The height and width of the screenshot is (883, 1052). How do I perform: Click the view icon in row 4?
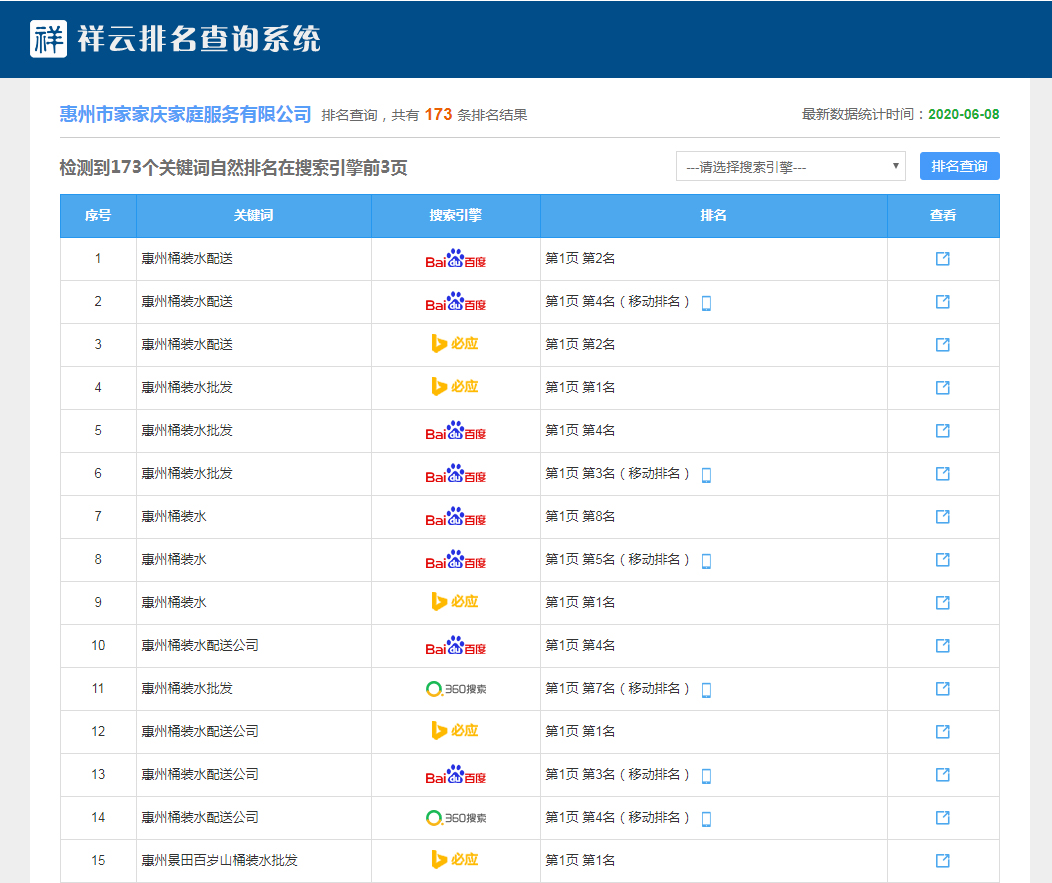(x=942, y=388)
